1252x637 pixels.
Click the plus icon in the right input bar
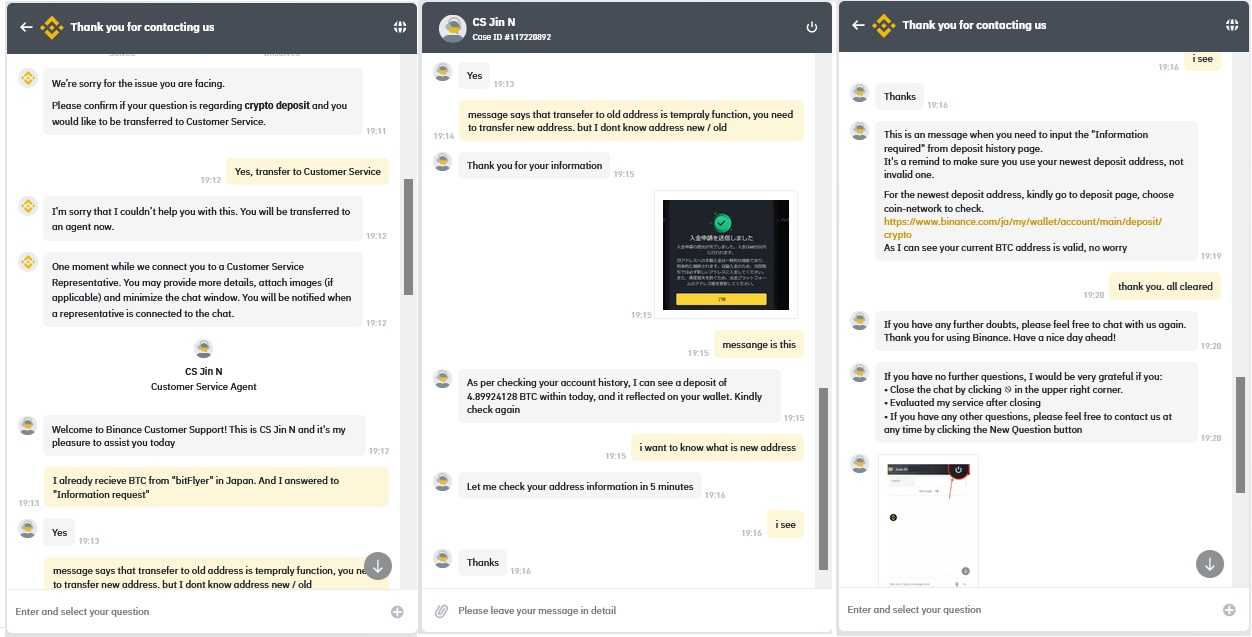(x=1229, y=610)
